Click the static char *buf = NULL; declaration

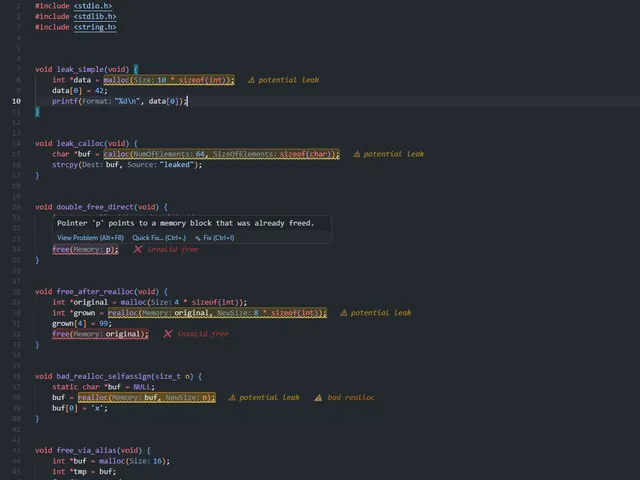pyautogui.click(x=103, y=387)
